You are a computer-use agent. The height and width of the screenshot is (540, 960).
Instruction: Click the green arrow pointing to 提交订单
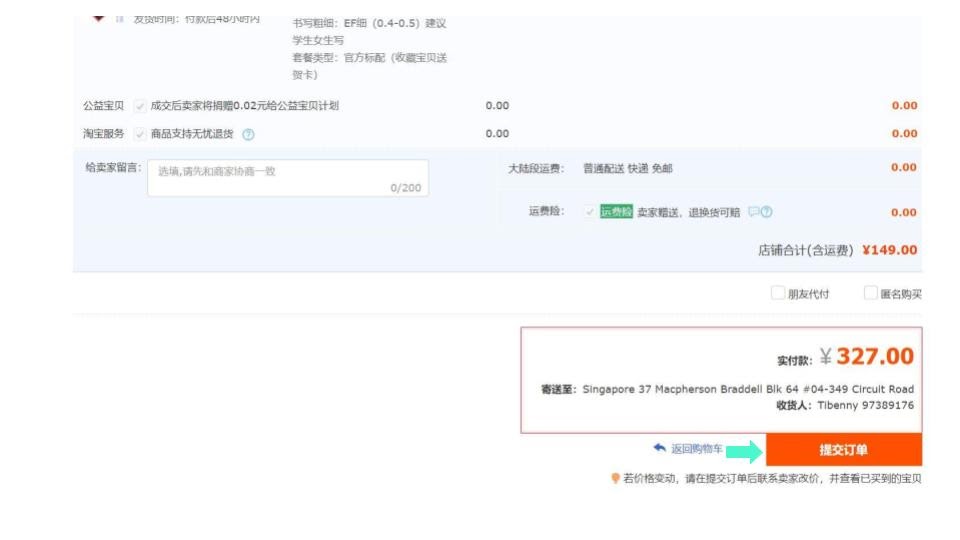(x=743, y=451)
